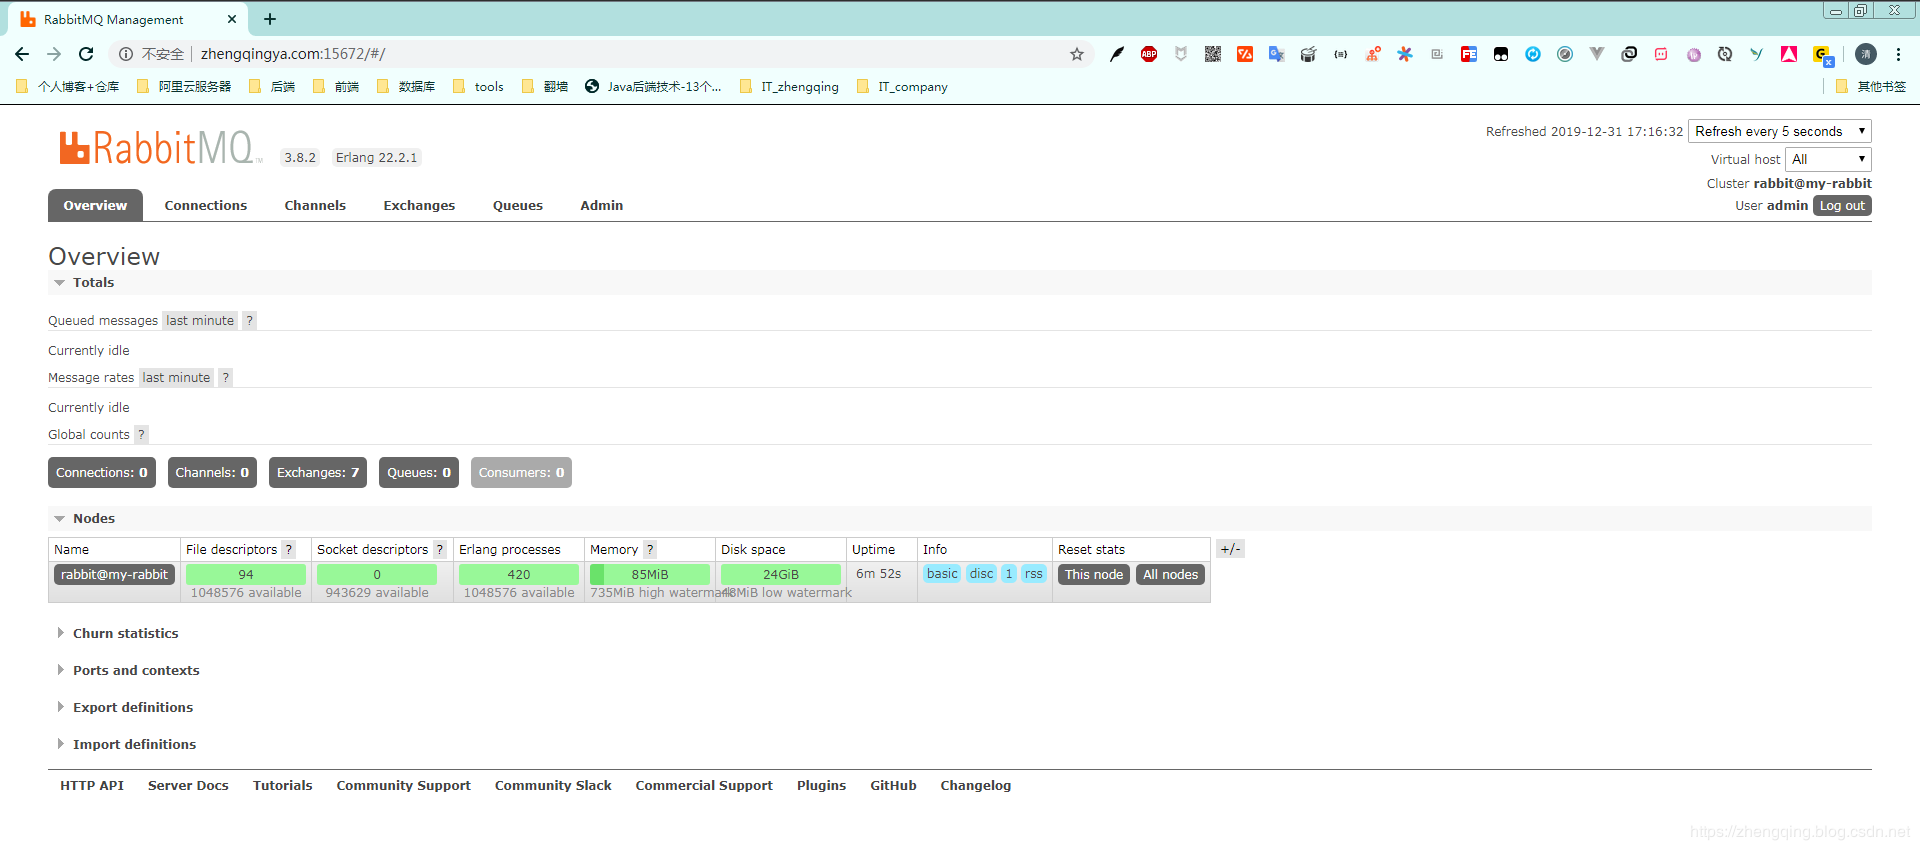The height and width of the screenshot is (850, 1920).
Task: Open the Queues tab
Action: coord(518,206)
